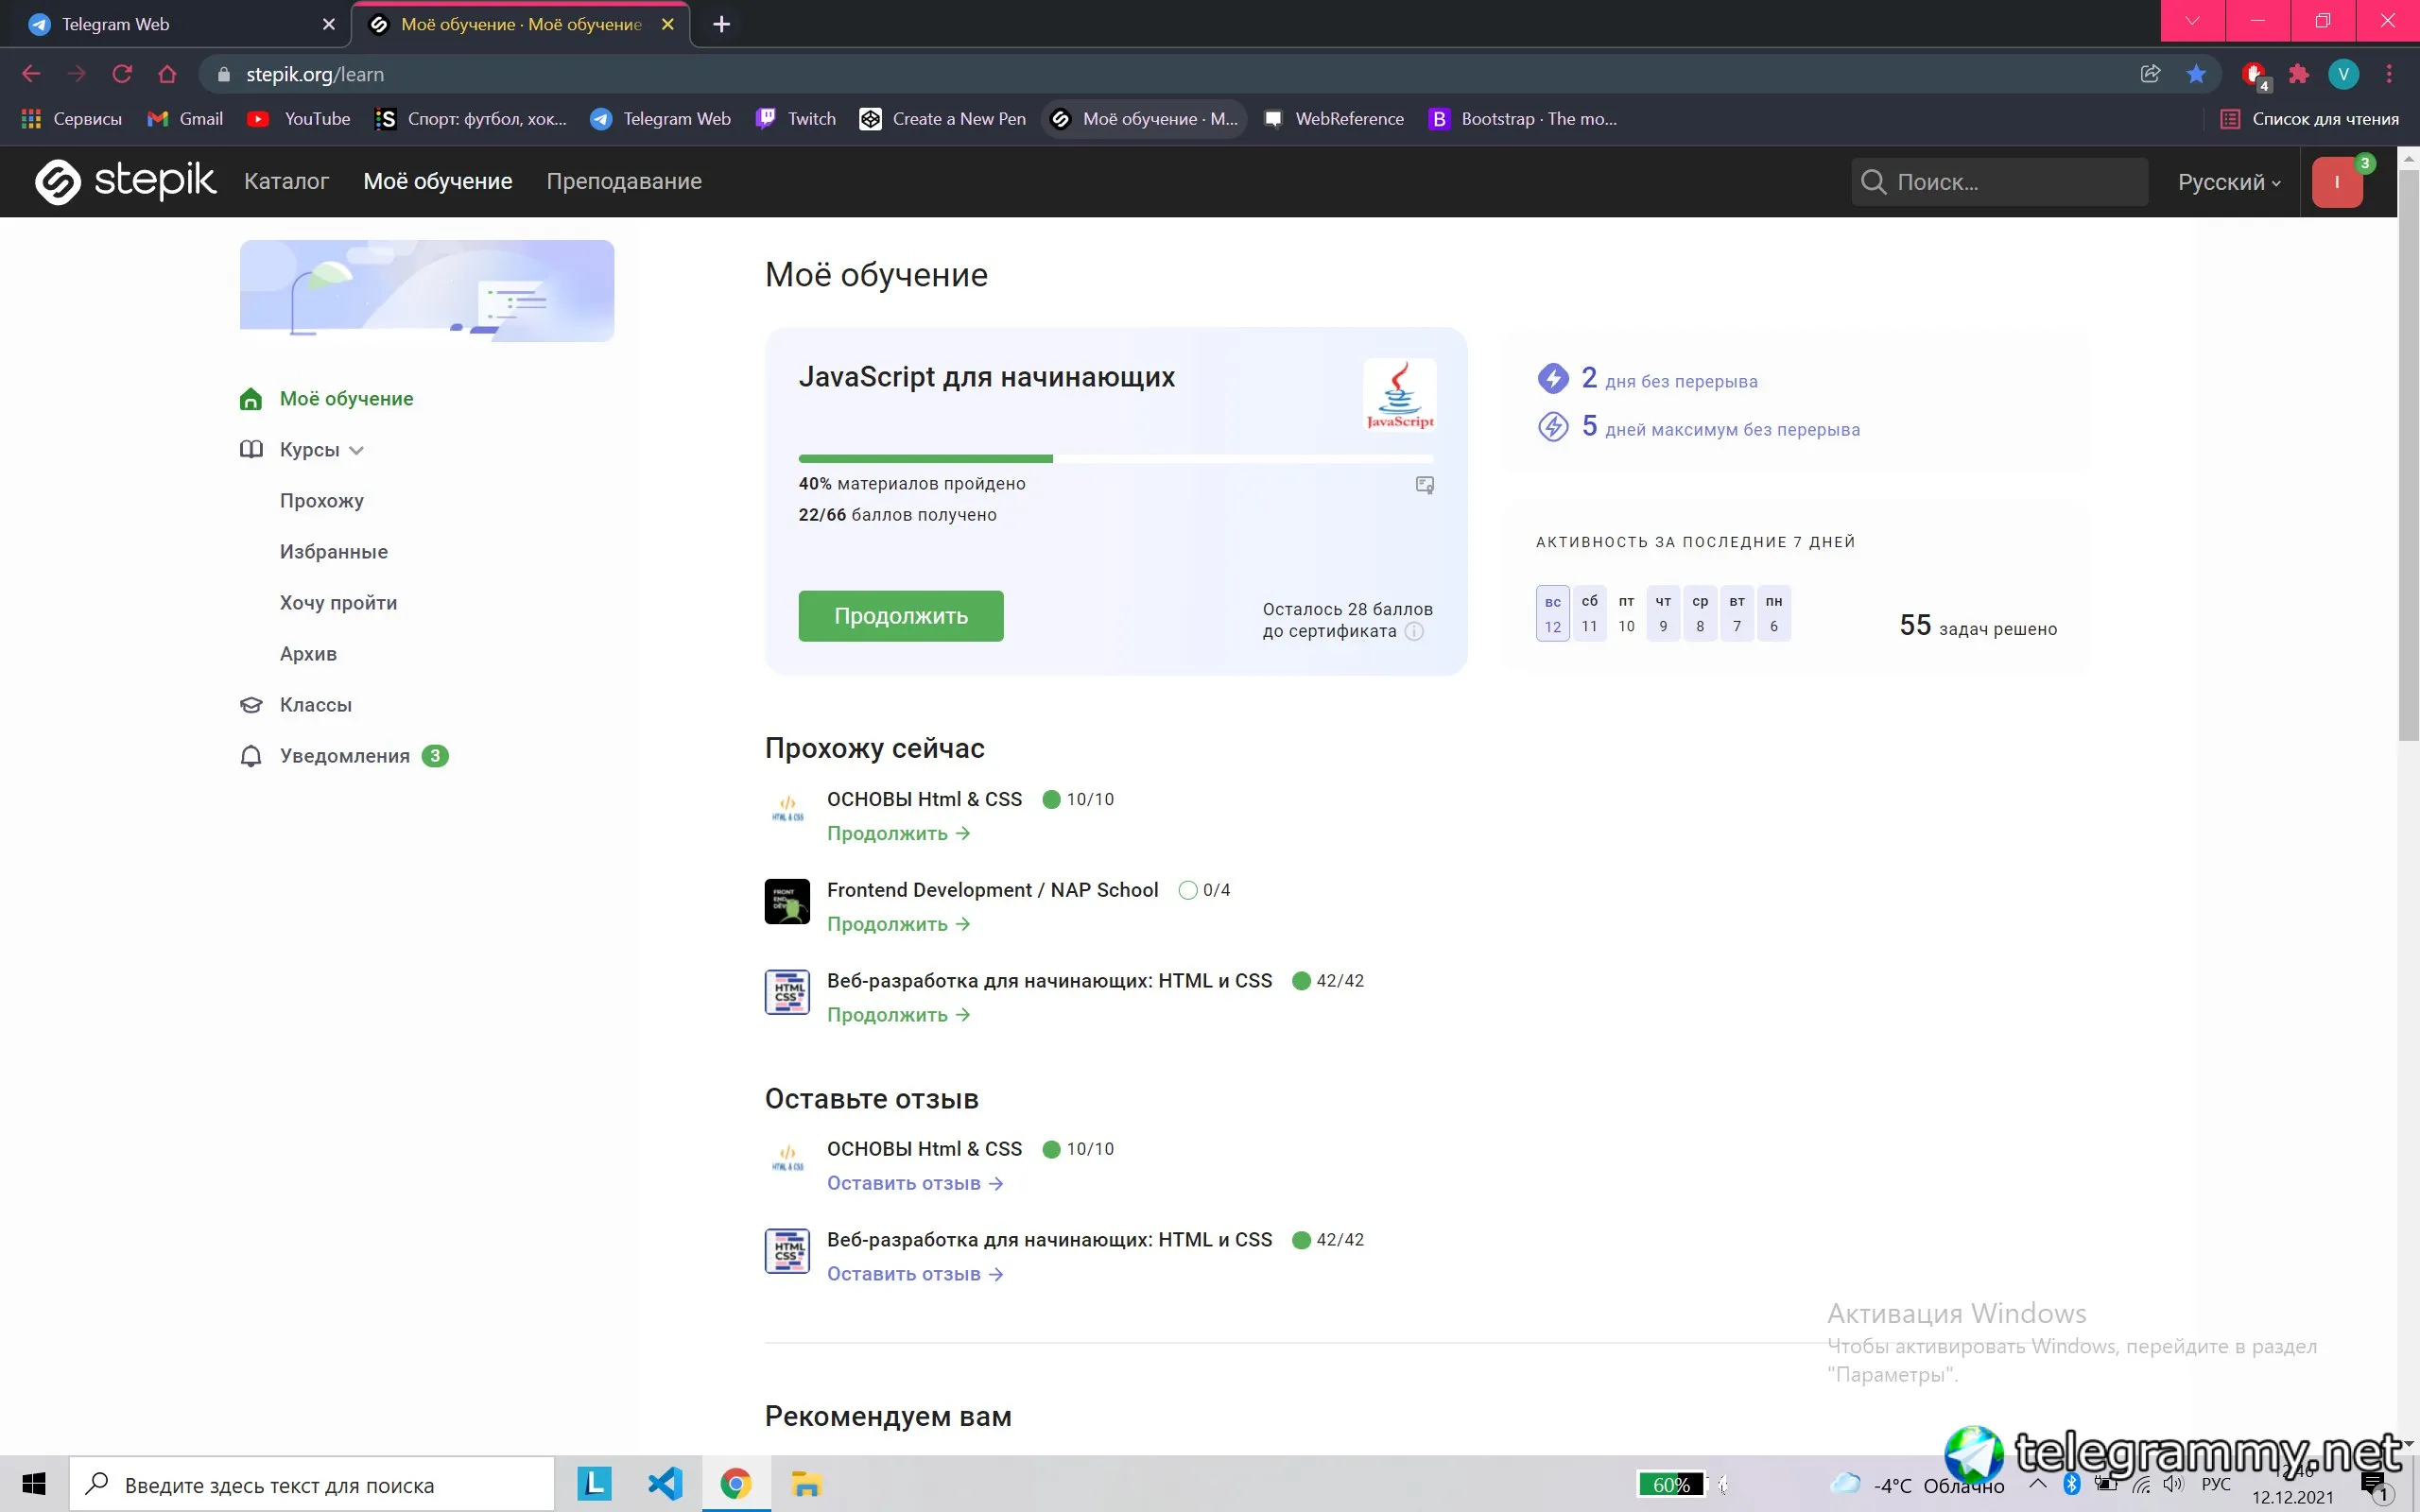Launch Visual Studio Code from taskbar
This screenshot has width=2420, height=1512.
click(x=665, y=1484)
